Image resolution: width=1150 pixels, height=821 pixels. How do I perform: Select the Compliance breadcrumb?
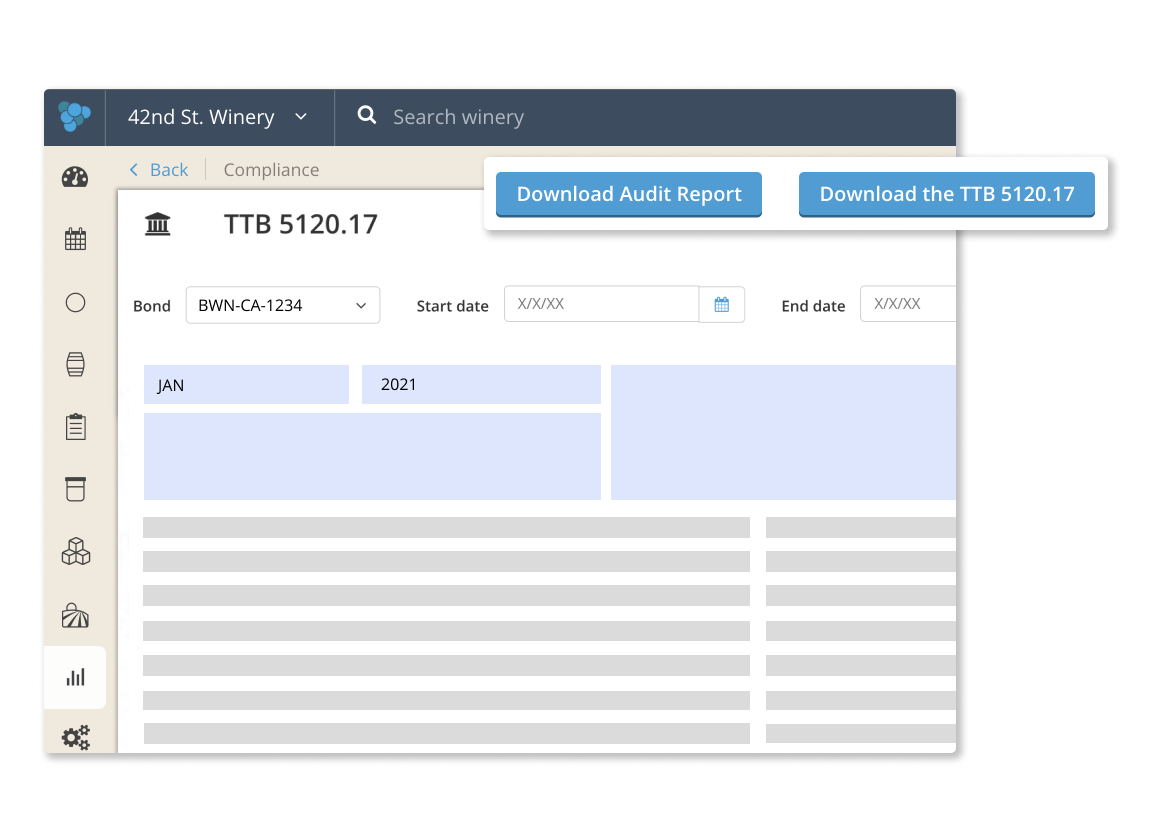click(x=271, y=170)
